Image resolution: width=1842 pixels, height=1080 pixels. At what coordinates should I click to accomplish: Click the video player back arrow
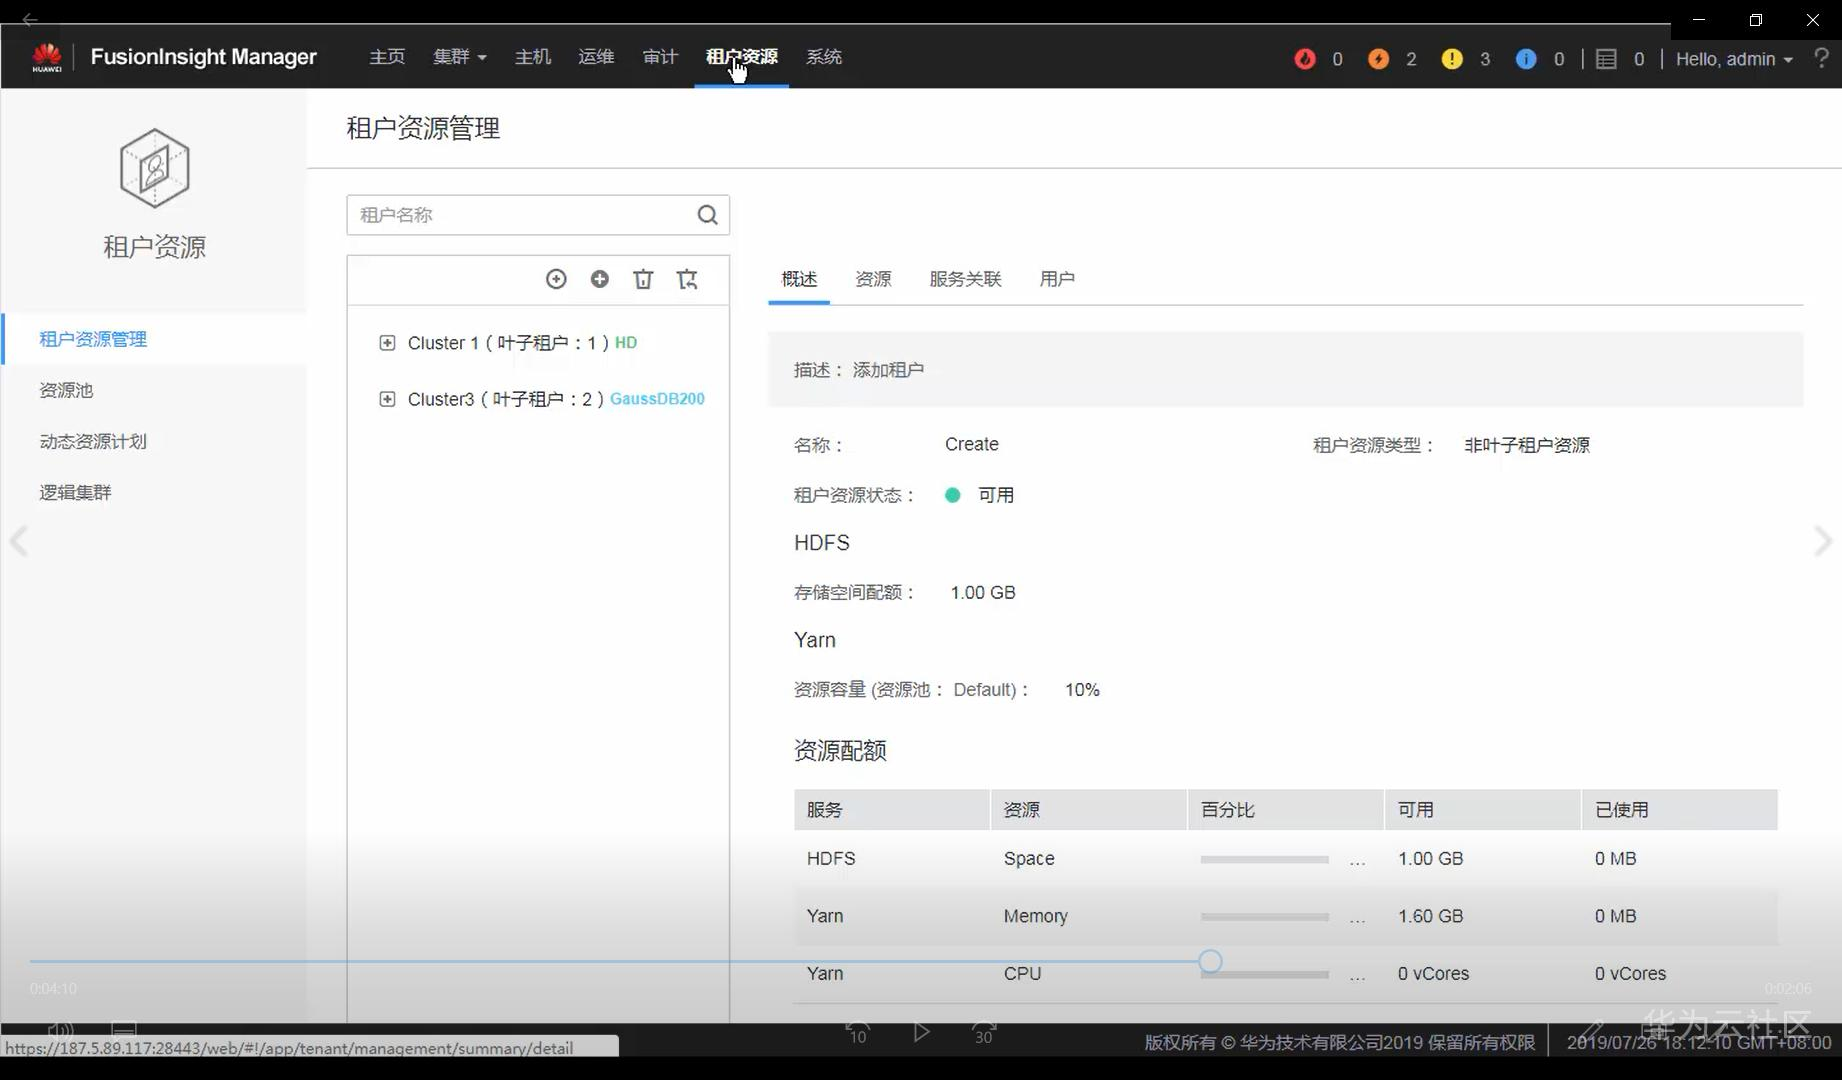pyautogui.click(x=30, y=19)
